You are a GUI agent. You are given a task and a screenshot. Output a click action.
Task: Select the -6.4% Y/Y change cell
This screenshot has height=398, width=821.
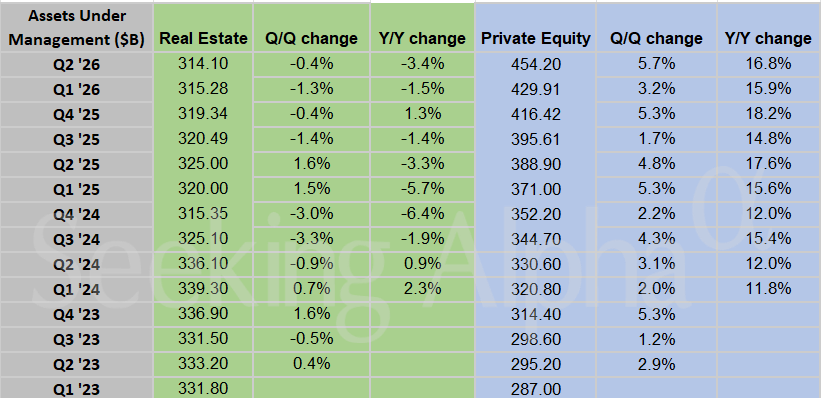423,214
